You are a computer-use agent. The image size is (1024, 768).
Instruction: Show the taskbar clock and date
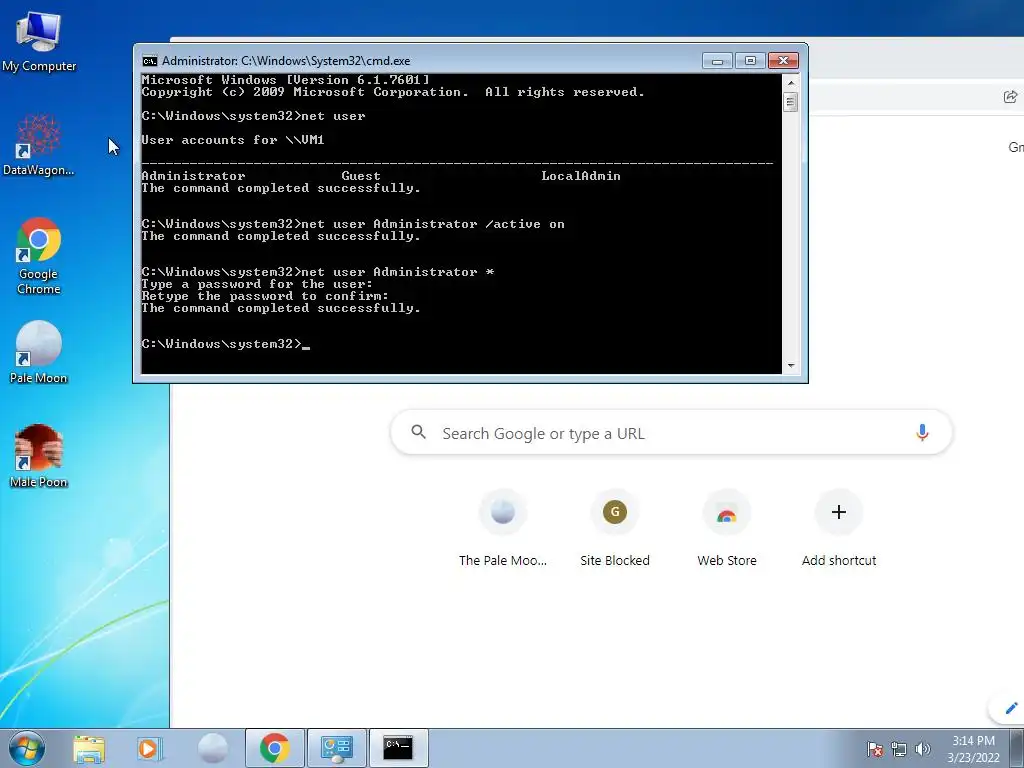coord(973,749)
